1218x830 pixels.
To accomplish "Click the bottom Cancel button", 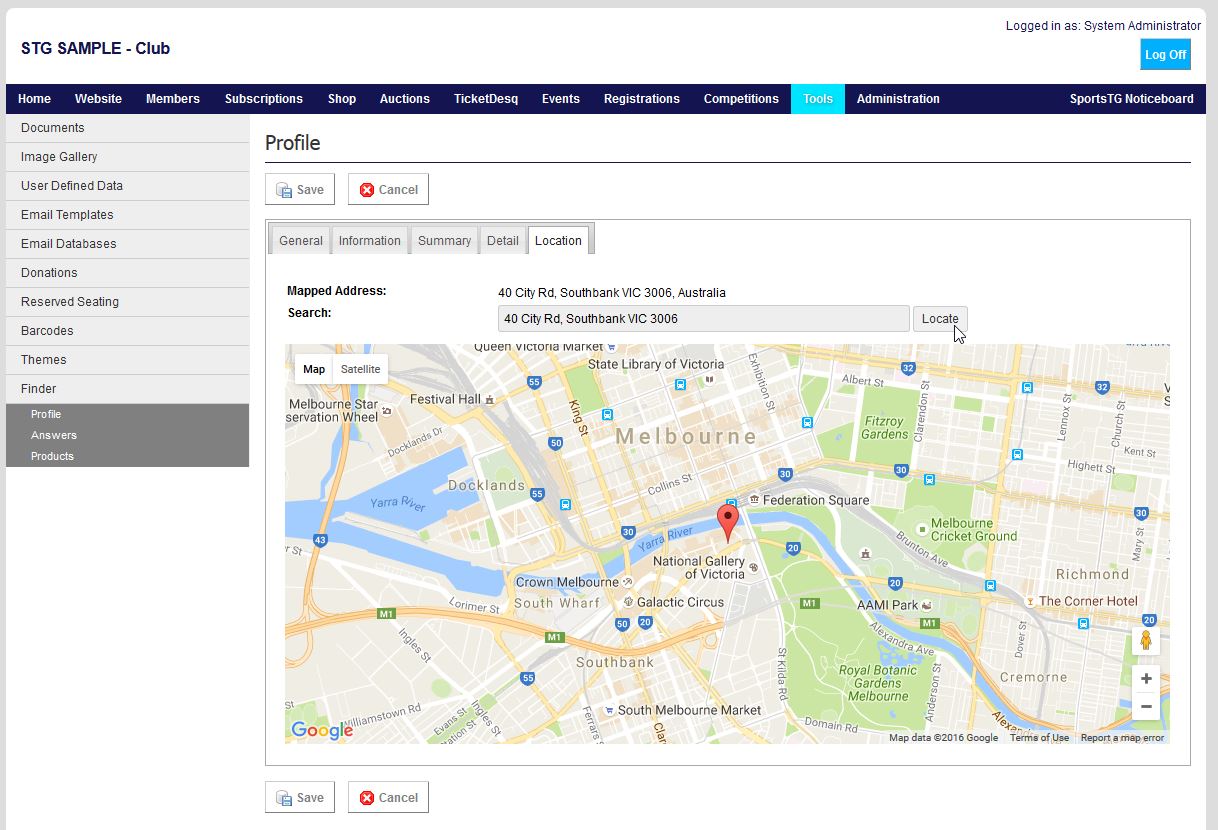I will point(388,797).
